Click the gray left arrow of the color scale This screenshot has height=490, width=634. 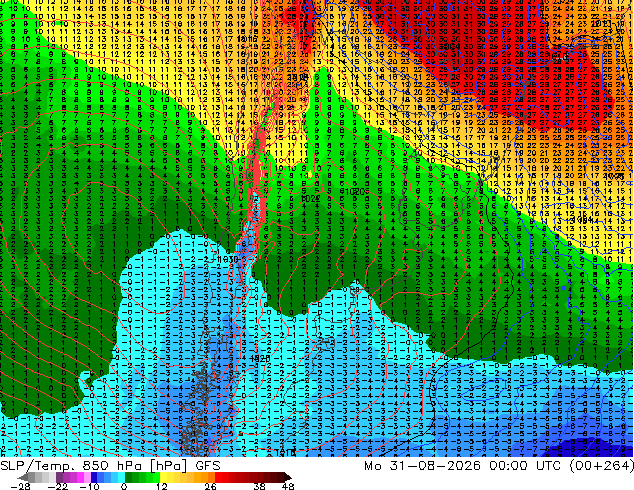22,477
